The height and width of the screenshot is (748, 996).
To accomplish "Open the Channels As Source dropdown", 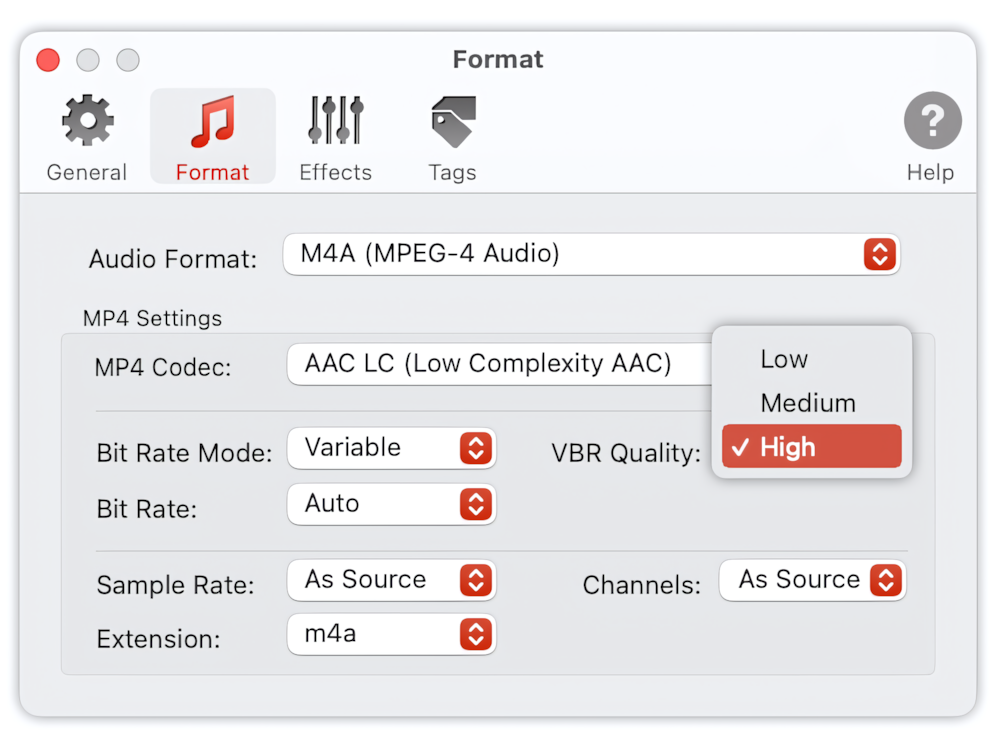I will point(812,580).
